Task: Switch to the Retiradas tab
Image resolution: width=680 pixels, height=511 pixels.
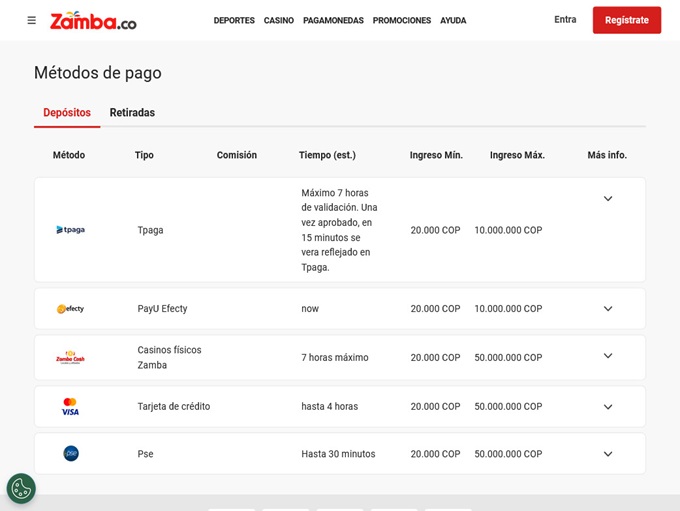Action: point(132,113)
